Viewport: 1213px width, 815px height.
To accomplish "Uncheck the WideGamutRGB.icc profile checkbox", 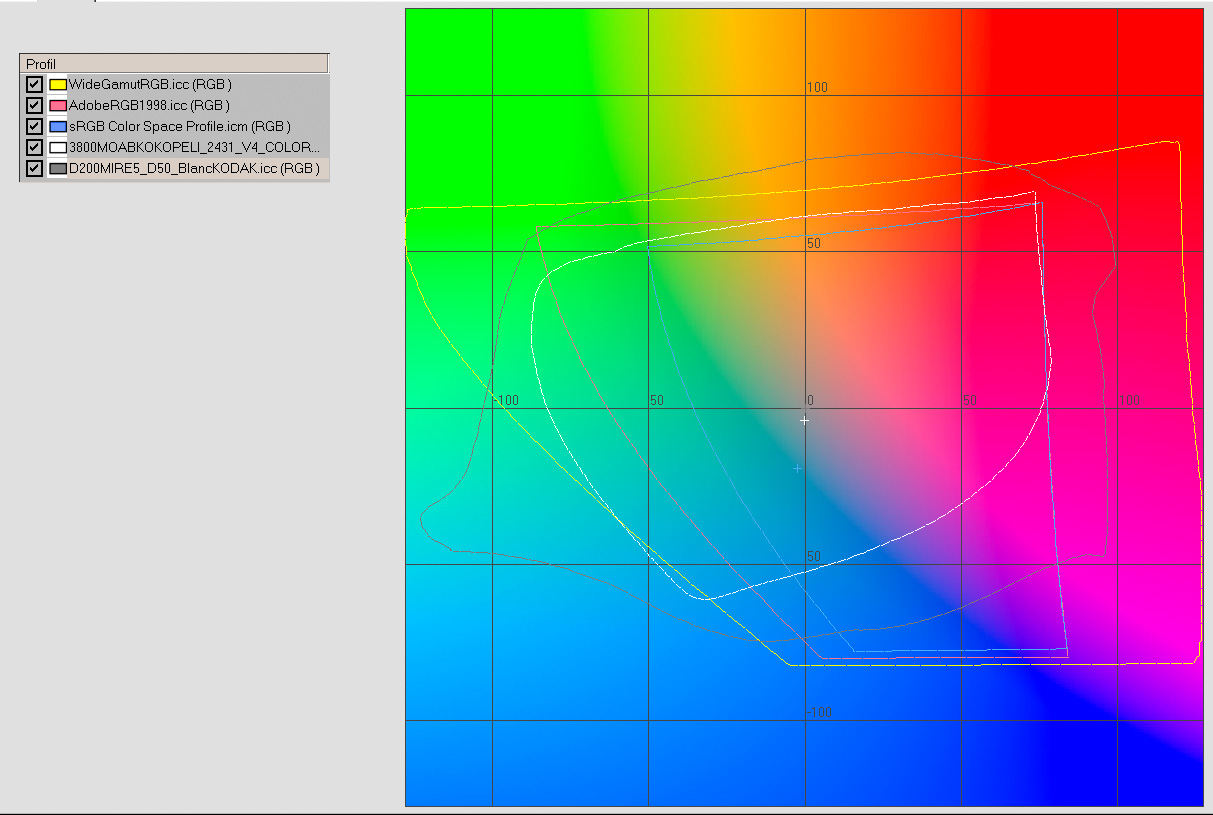I will click(33, 84).
